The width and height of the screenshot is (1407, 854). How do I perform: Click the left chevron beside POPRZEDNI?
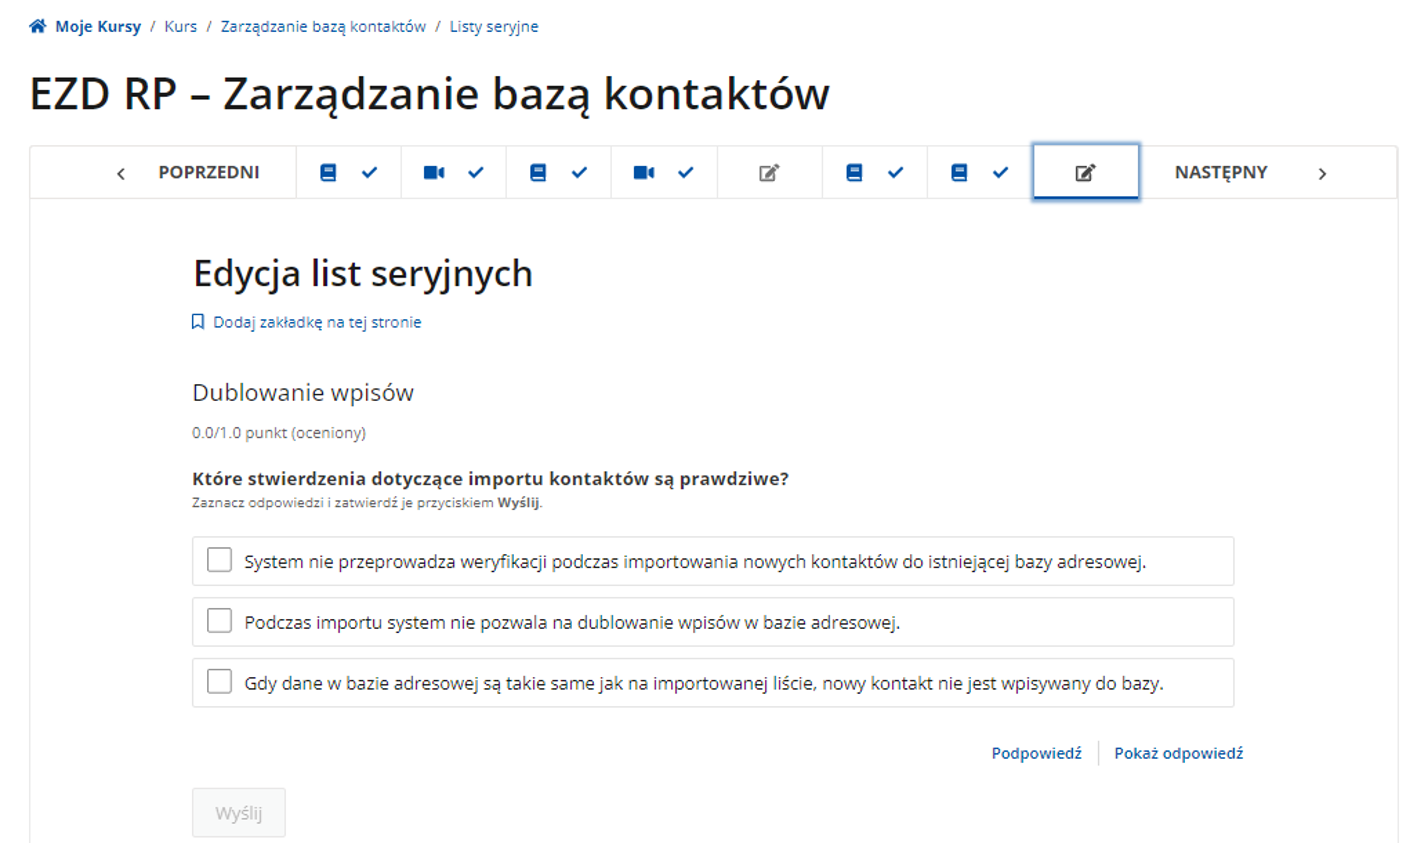click(x=120, y=172)
